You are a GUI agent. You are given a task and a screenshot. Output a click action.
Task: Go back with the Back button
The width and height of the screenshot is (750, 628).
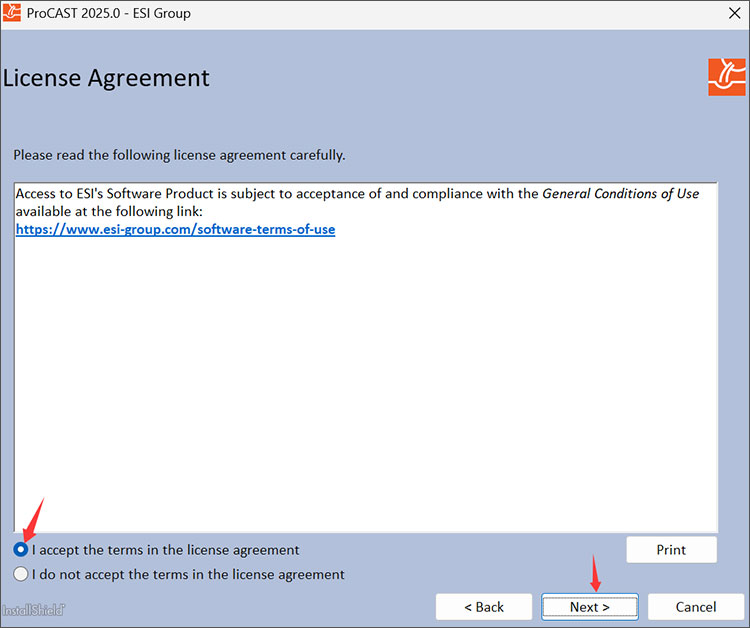(484, 607)
